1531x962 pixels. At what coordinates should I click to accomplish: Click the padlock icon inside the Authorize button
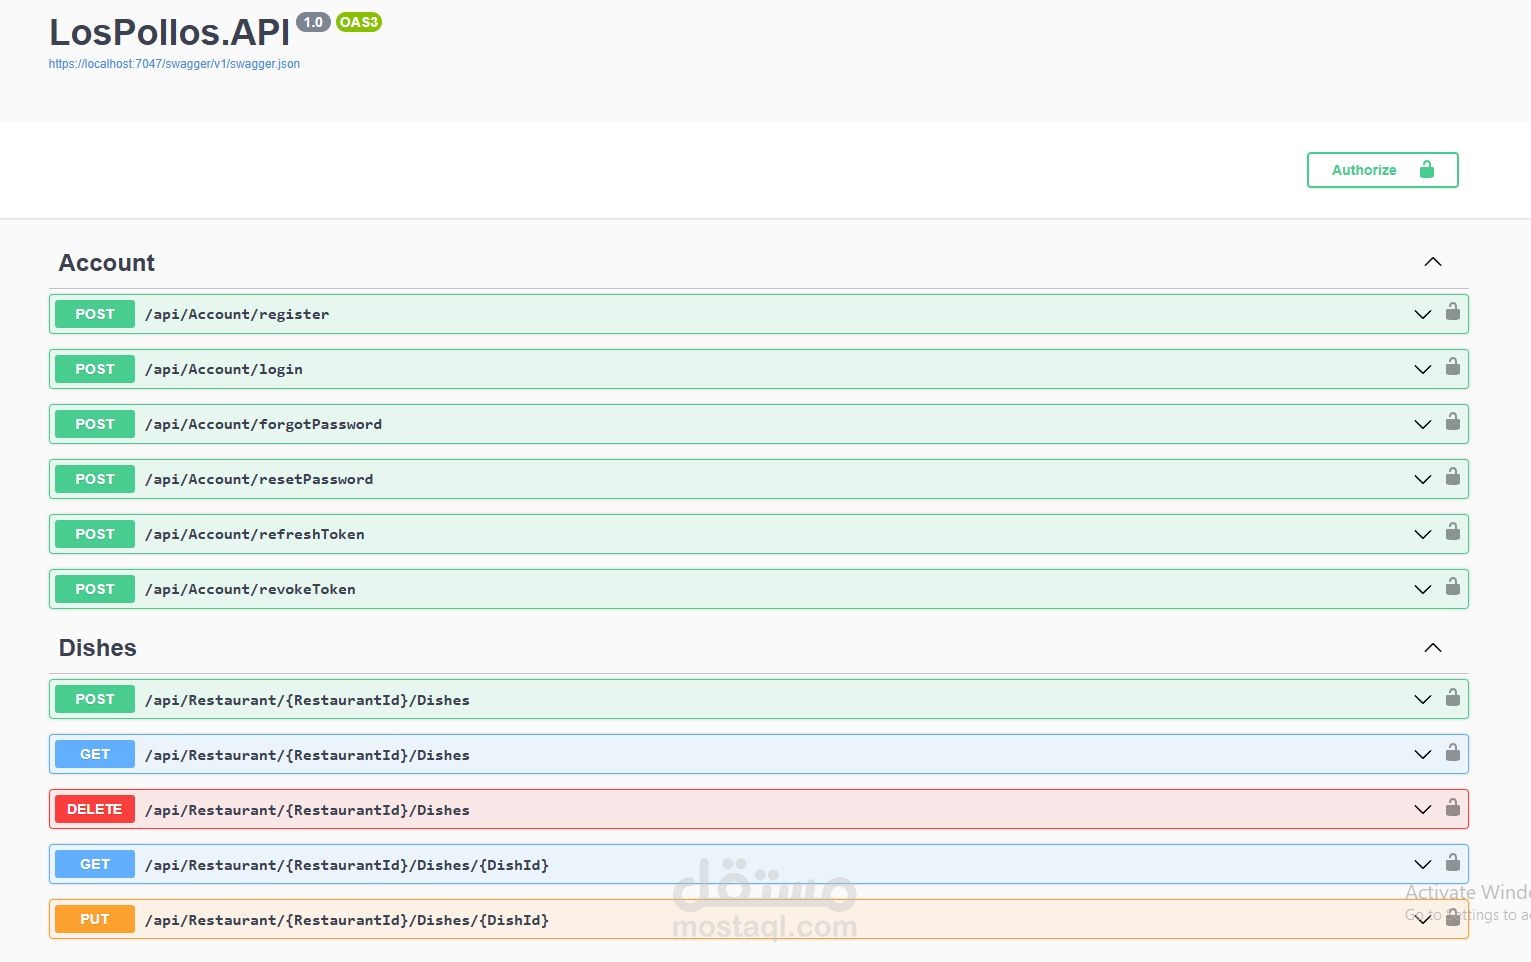[x=1427, y=170]
